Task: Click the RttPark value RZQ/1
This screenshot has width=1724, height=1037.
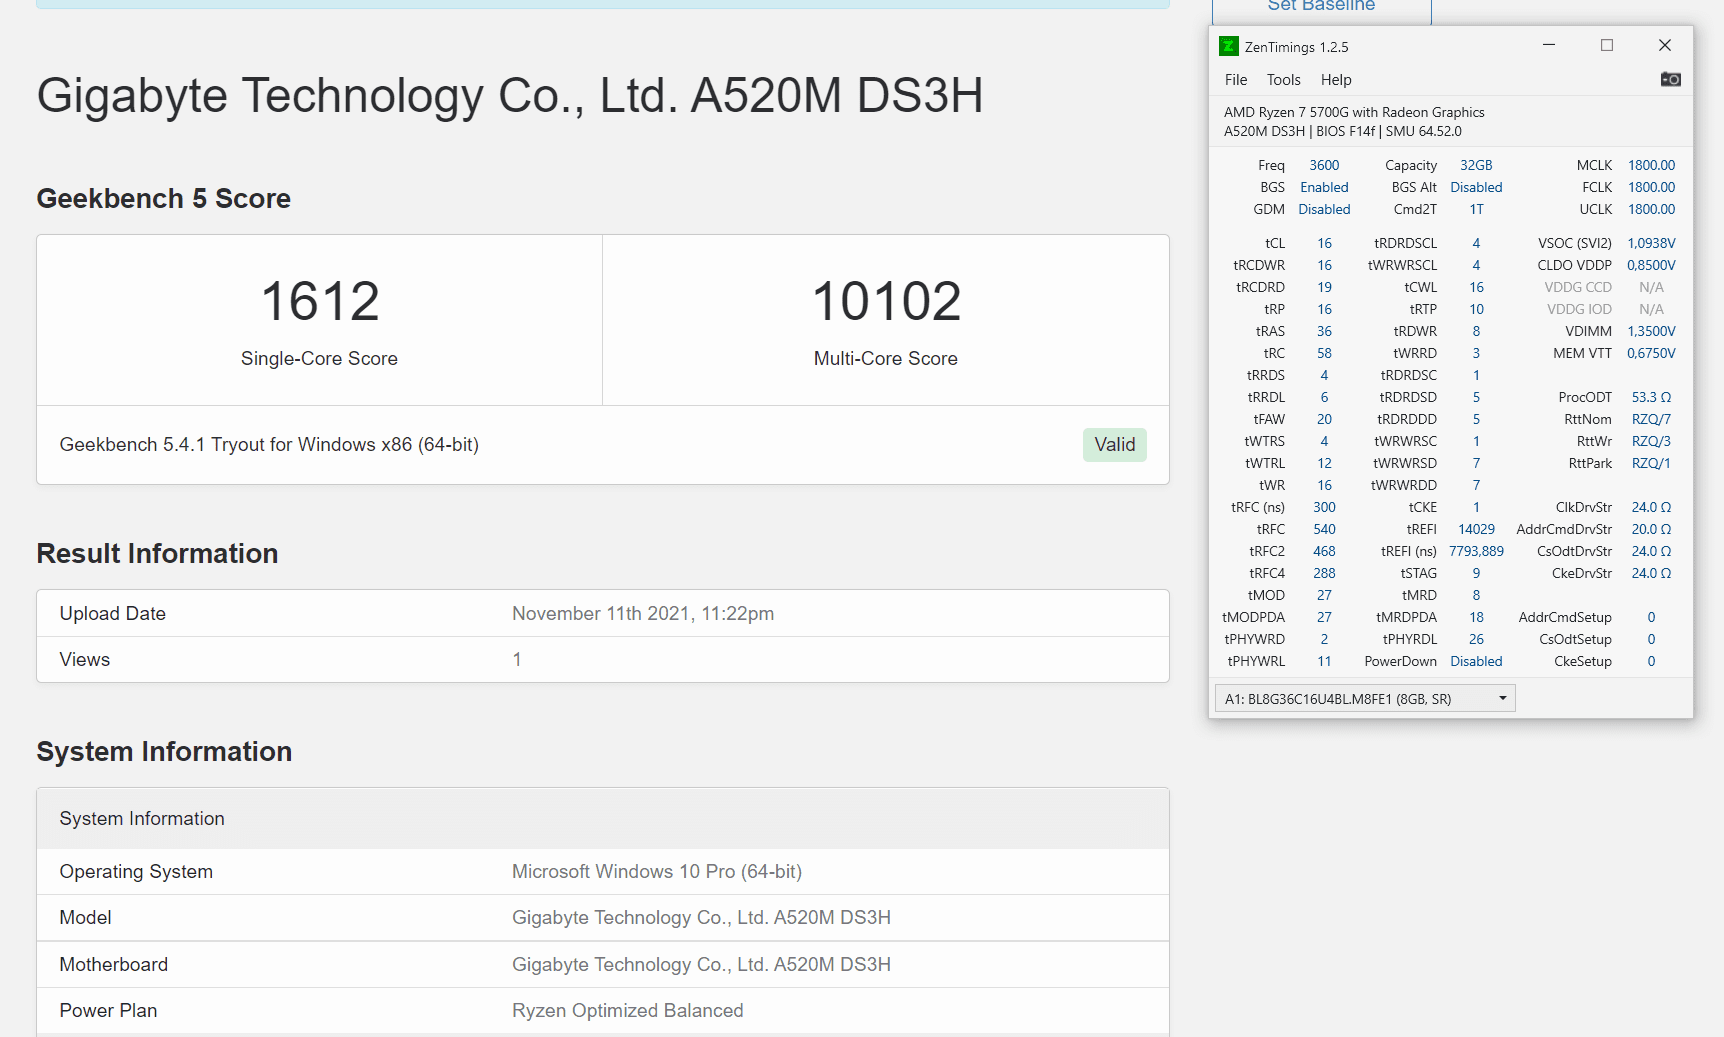Action: point(1651,463)
